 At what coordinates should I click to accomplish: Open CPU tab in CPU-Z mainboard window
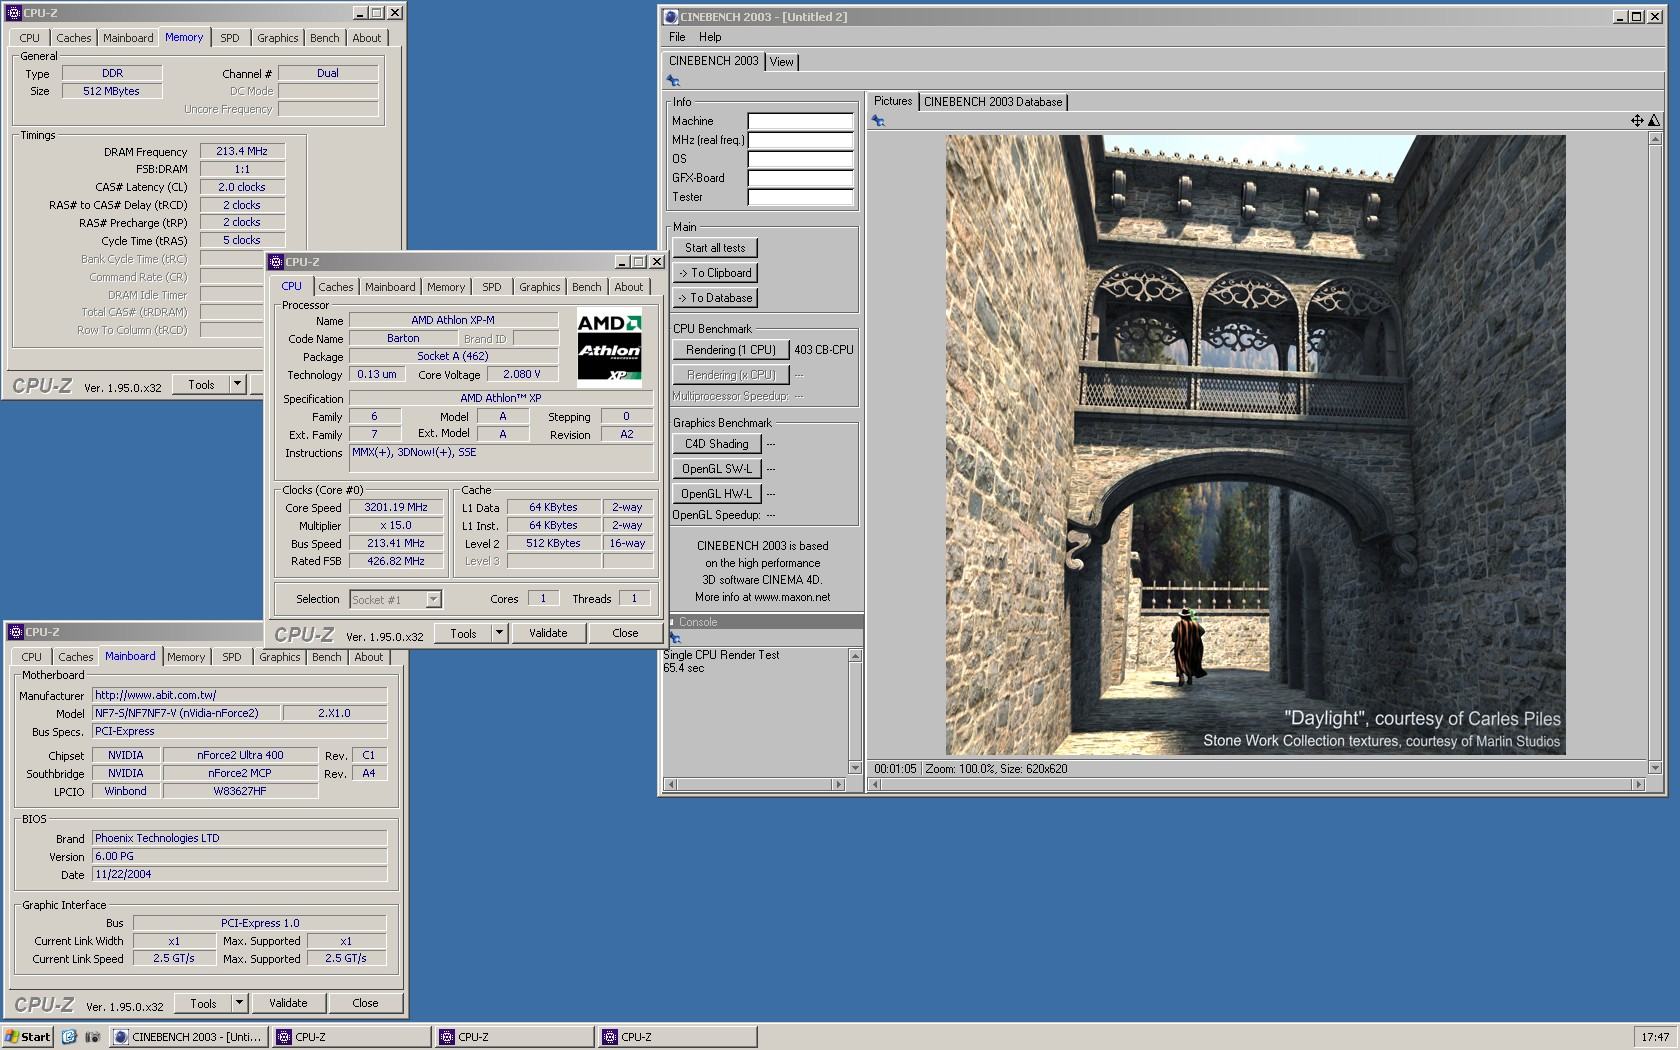(x=32, y=657)
